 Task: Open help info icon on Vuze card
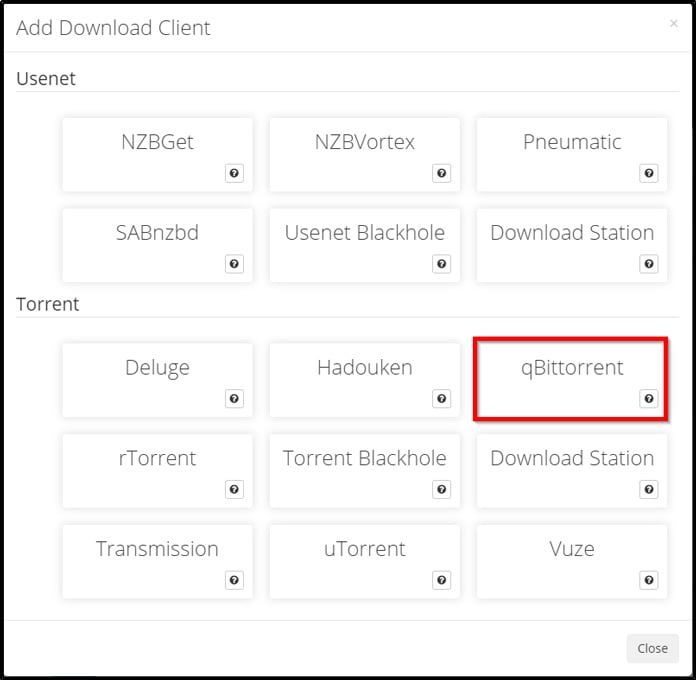tap(649, 580)
